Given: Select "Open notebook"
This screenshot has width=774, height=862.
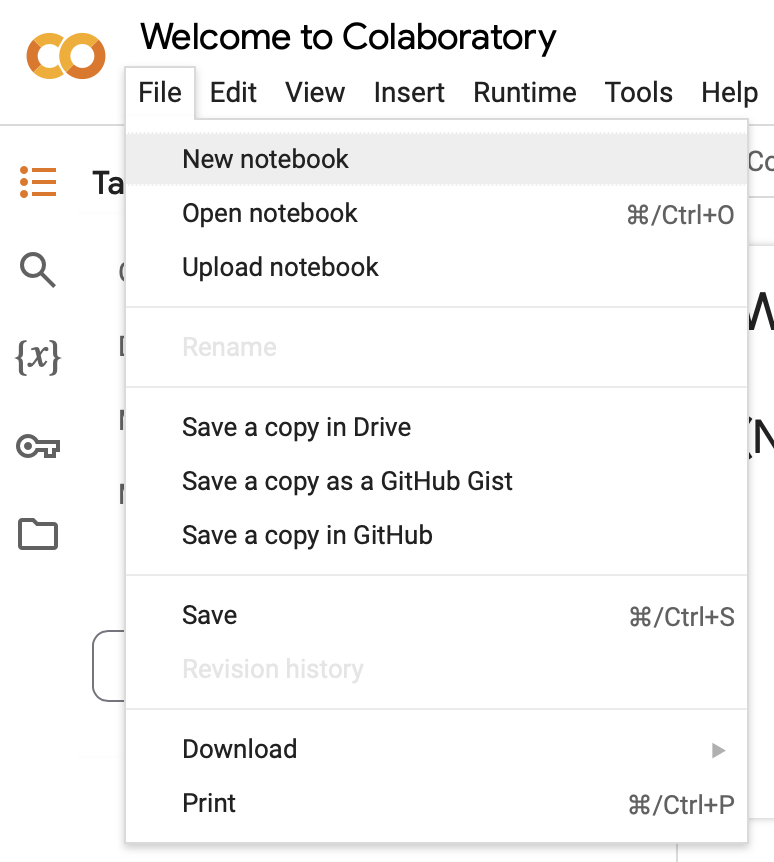Looking at the screenshot, I should click(269, 213).
